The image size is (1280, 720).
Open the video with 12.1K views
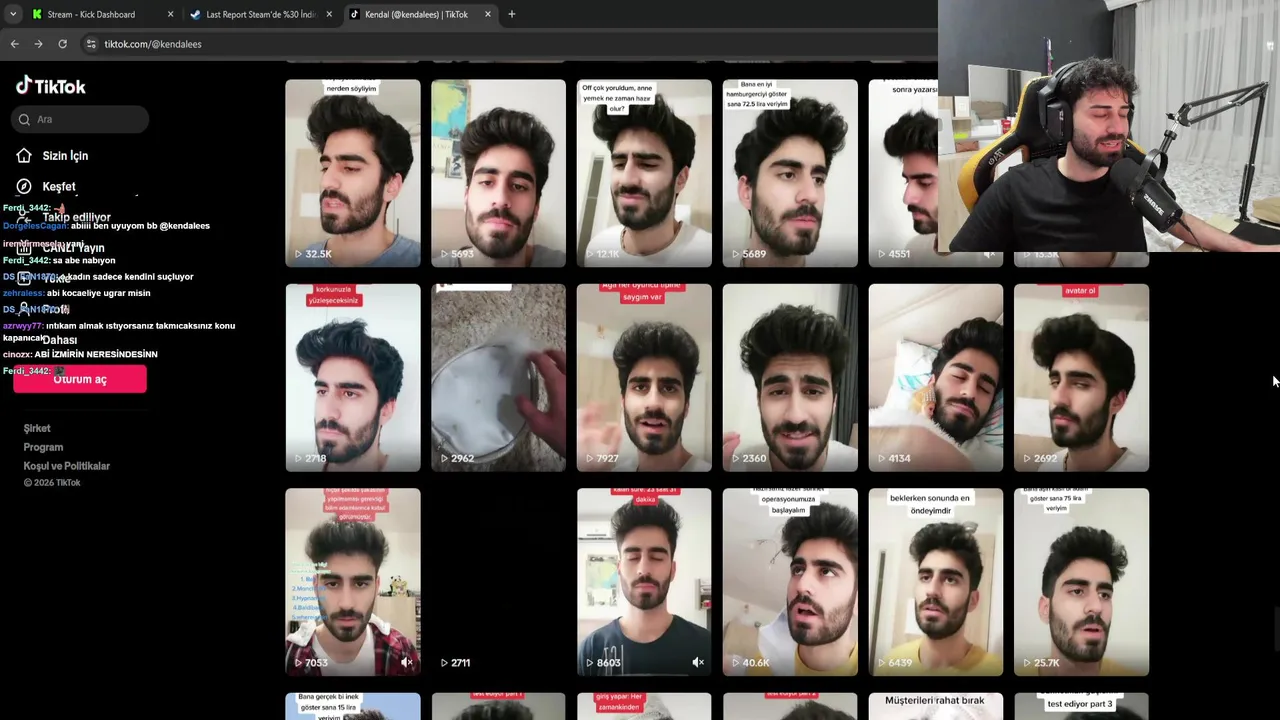644,173
